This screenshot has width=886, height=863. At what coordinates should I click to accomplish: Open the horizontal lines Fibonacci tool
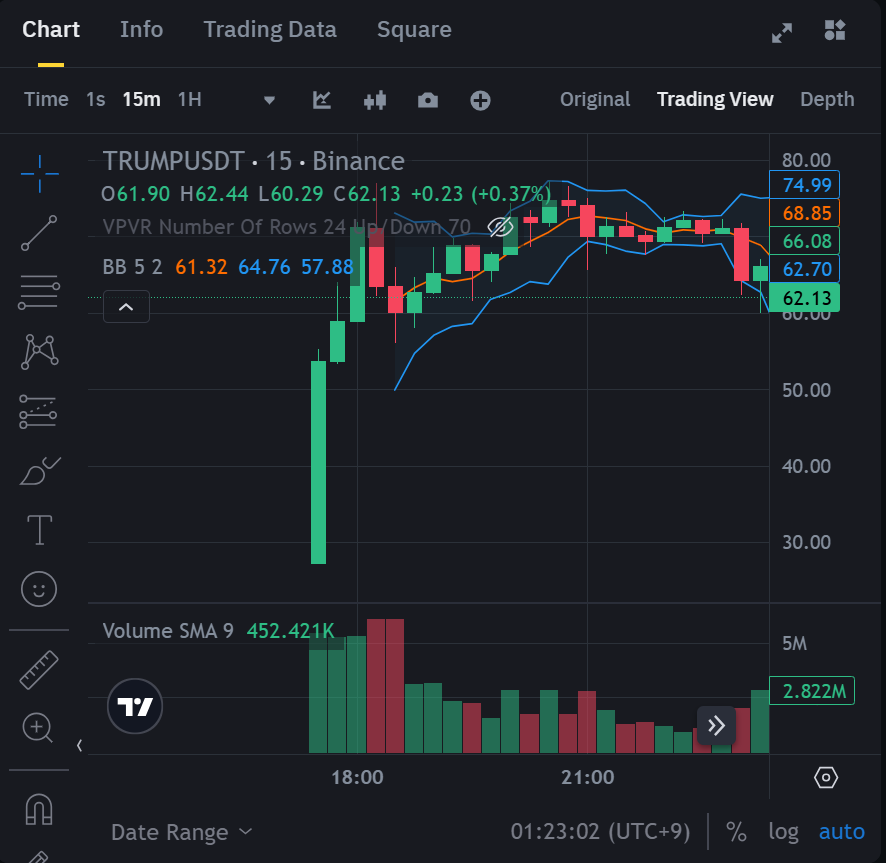pyautogui.click(x=39, y=292)
